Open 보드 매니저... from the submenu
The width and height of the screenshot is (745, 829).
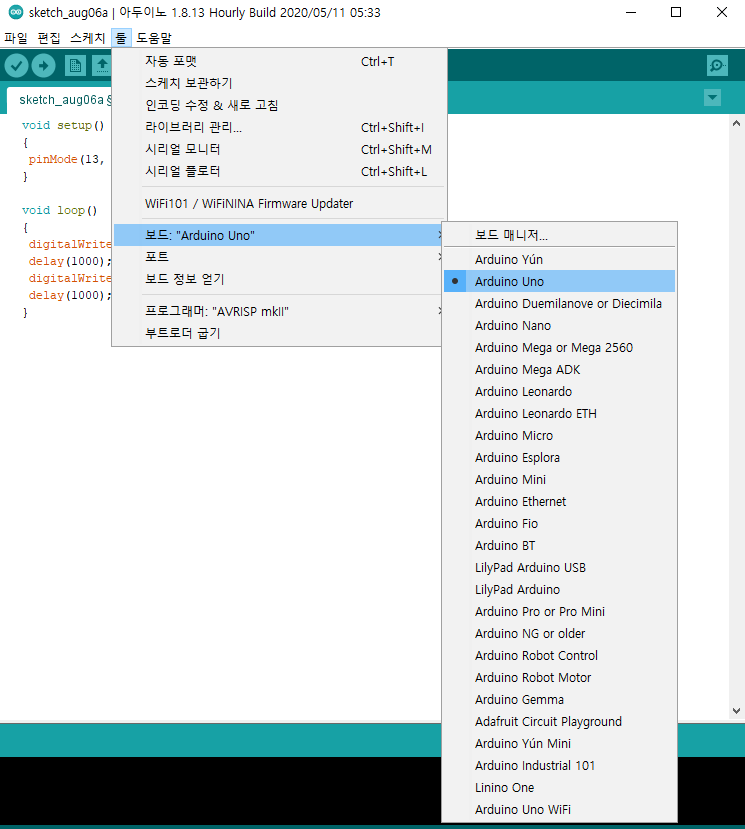559,235
